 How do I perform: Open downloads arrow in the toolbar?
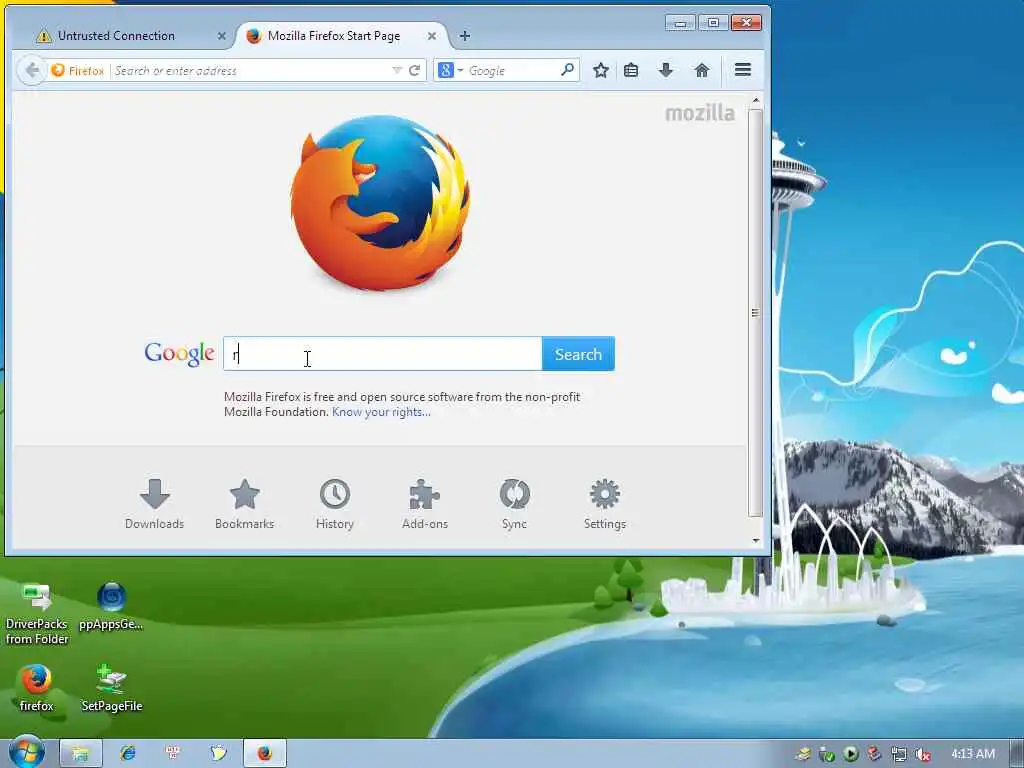pos(665,71)
